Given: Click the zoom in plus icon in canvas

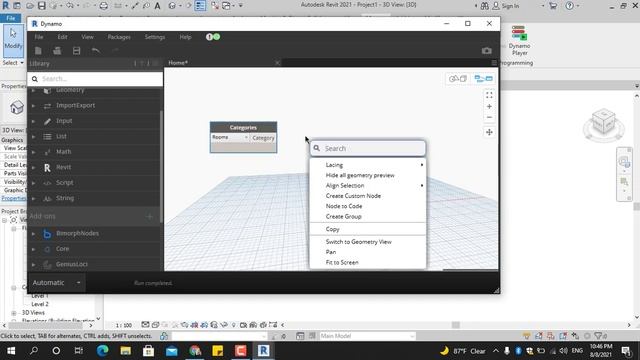Looking at the screenshot, I should point(489,107).
